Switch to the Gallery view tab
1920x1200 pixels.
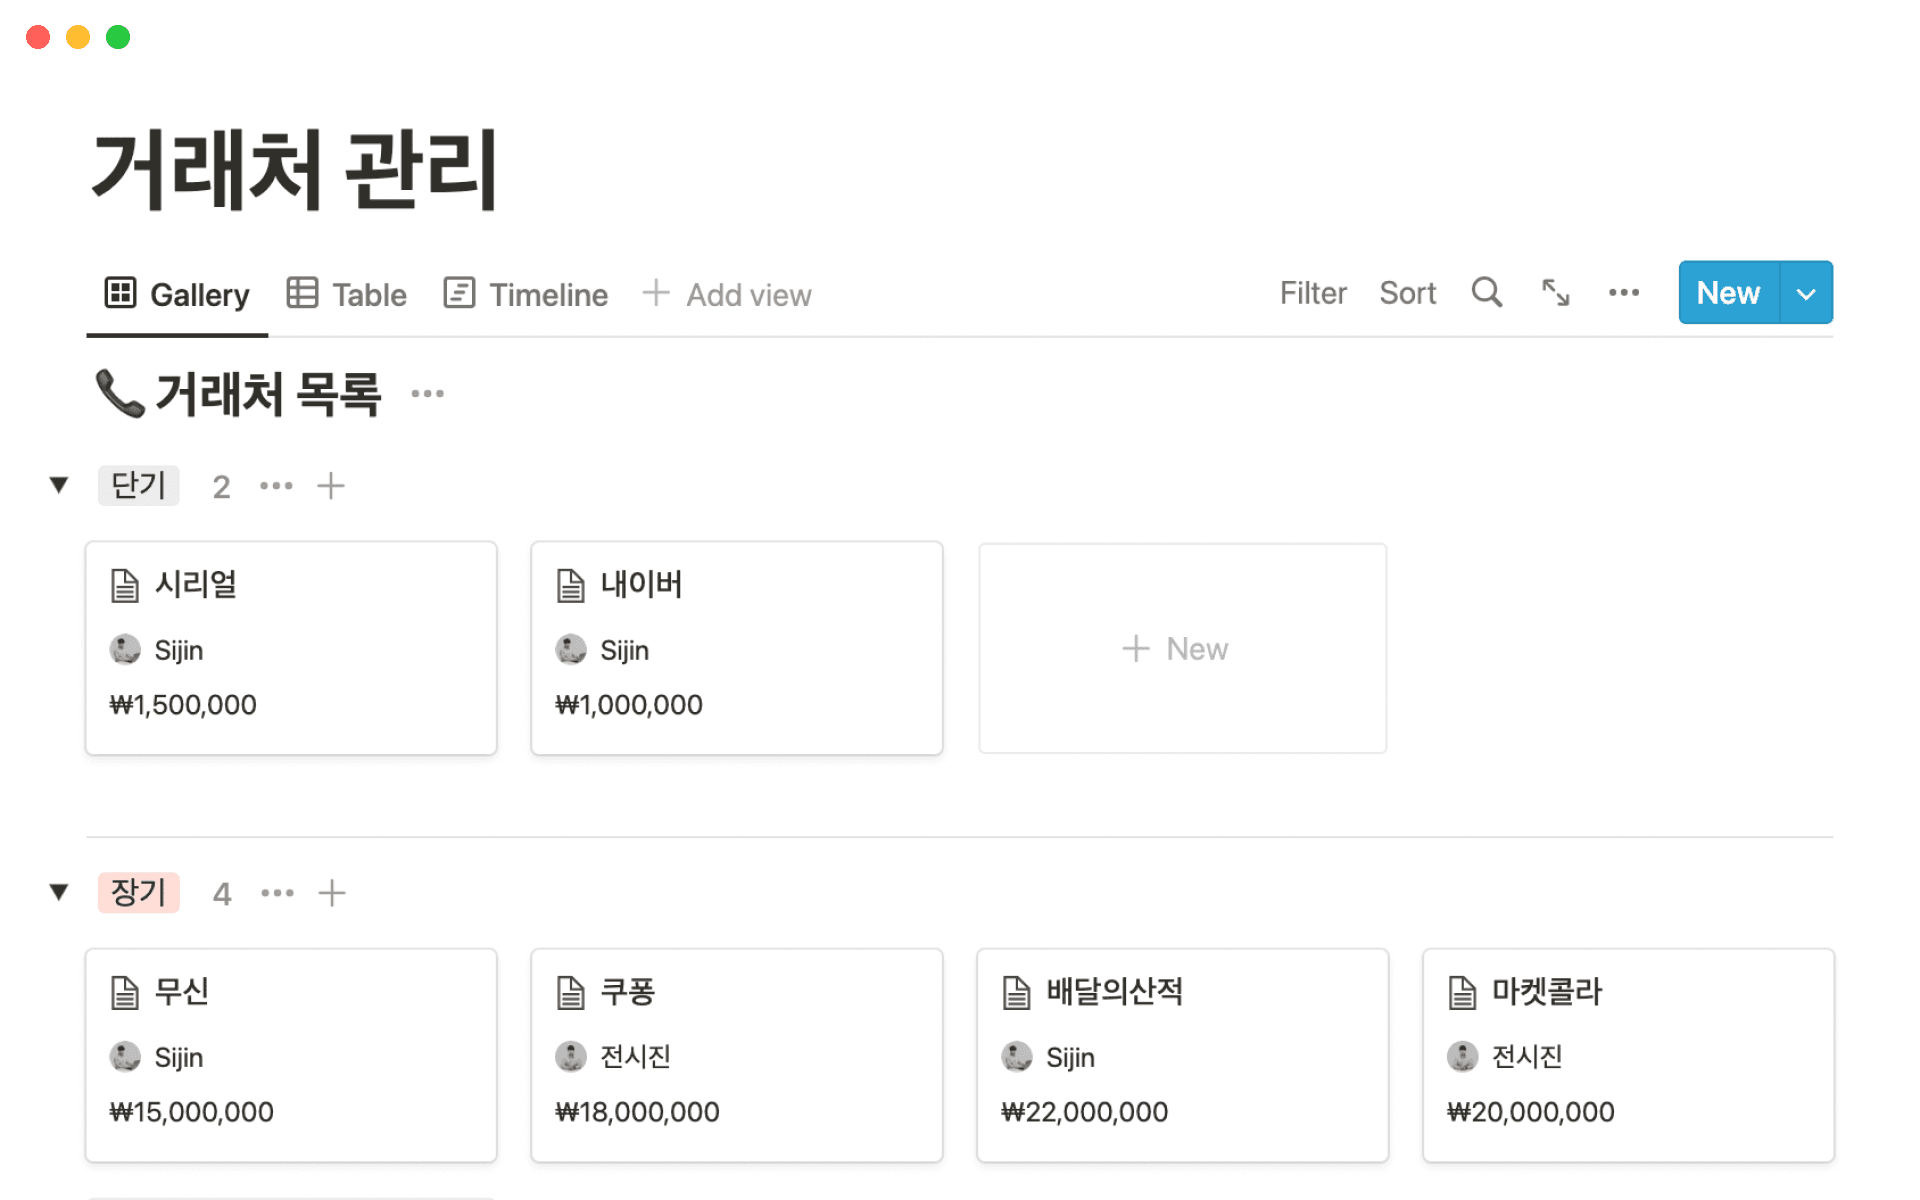177,294
